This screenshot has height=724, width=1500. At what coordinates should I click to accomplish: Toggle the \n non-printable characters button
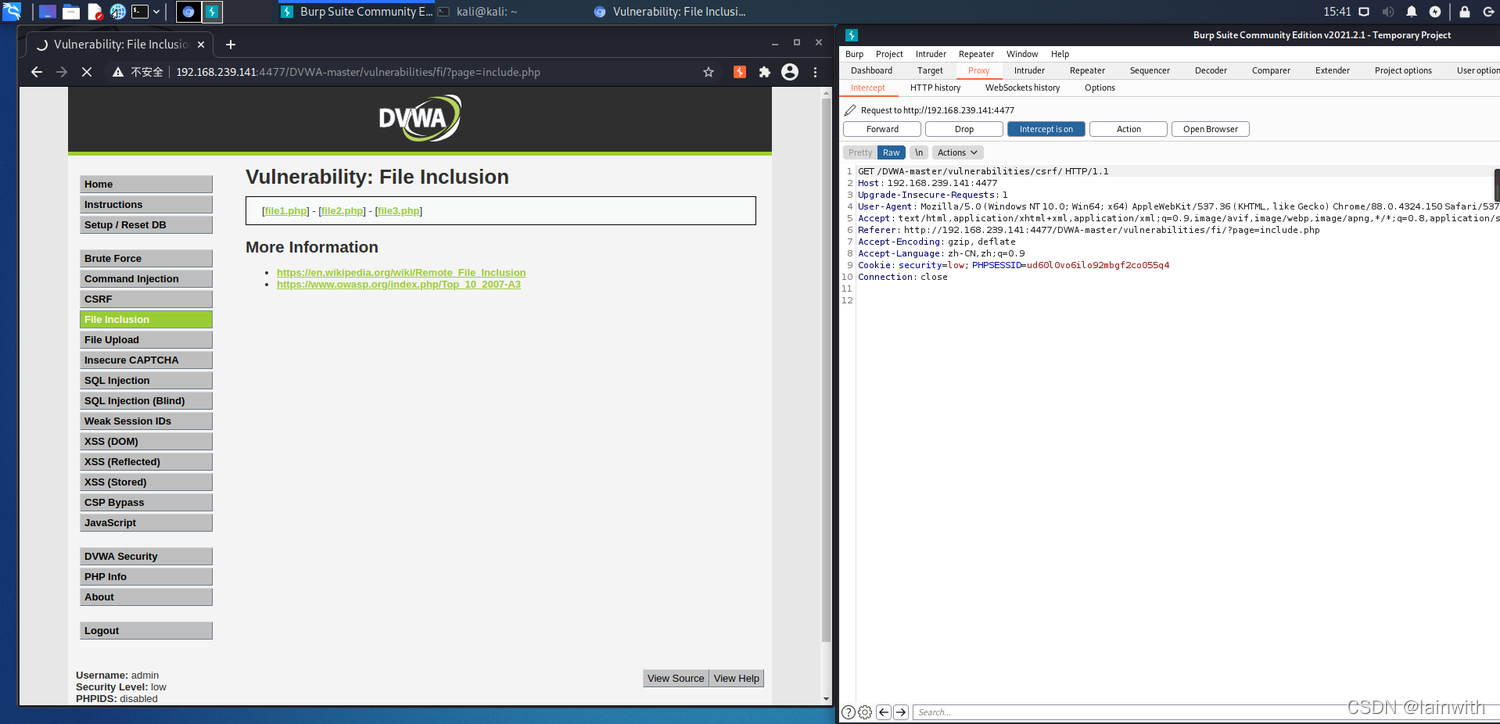[919, 153]
